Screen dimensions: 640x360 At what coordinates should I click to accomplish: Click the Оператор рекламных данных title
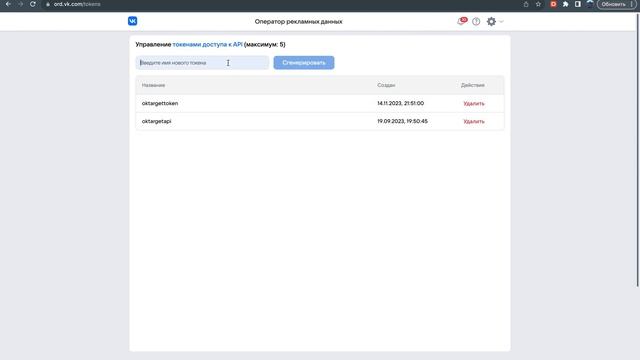point(298,22)
